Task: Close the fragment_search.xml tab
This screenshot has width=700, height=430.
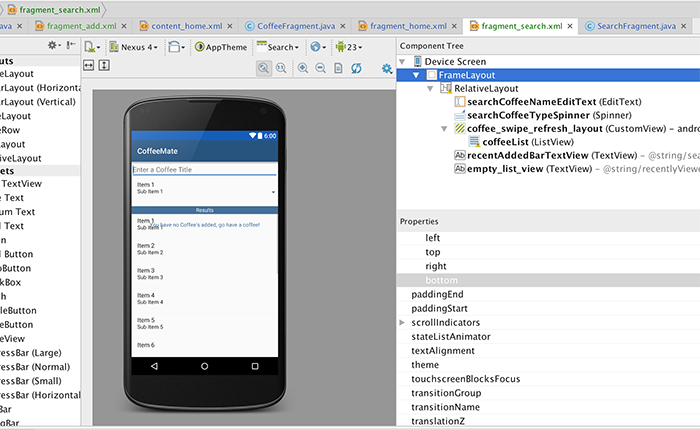Action: [x=570, y=26]
